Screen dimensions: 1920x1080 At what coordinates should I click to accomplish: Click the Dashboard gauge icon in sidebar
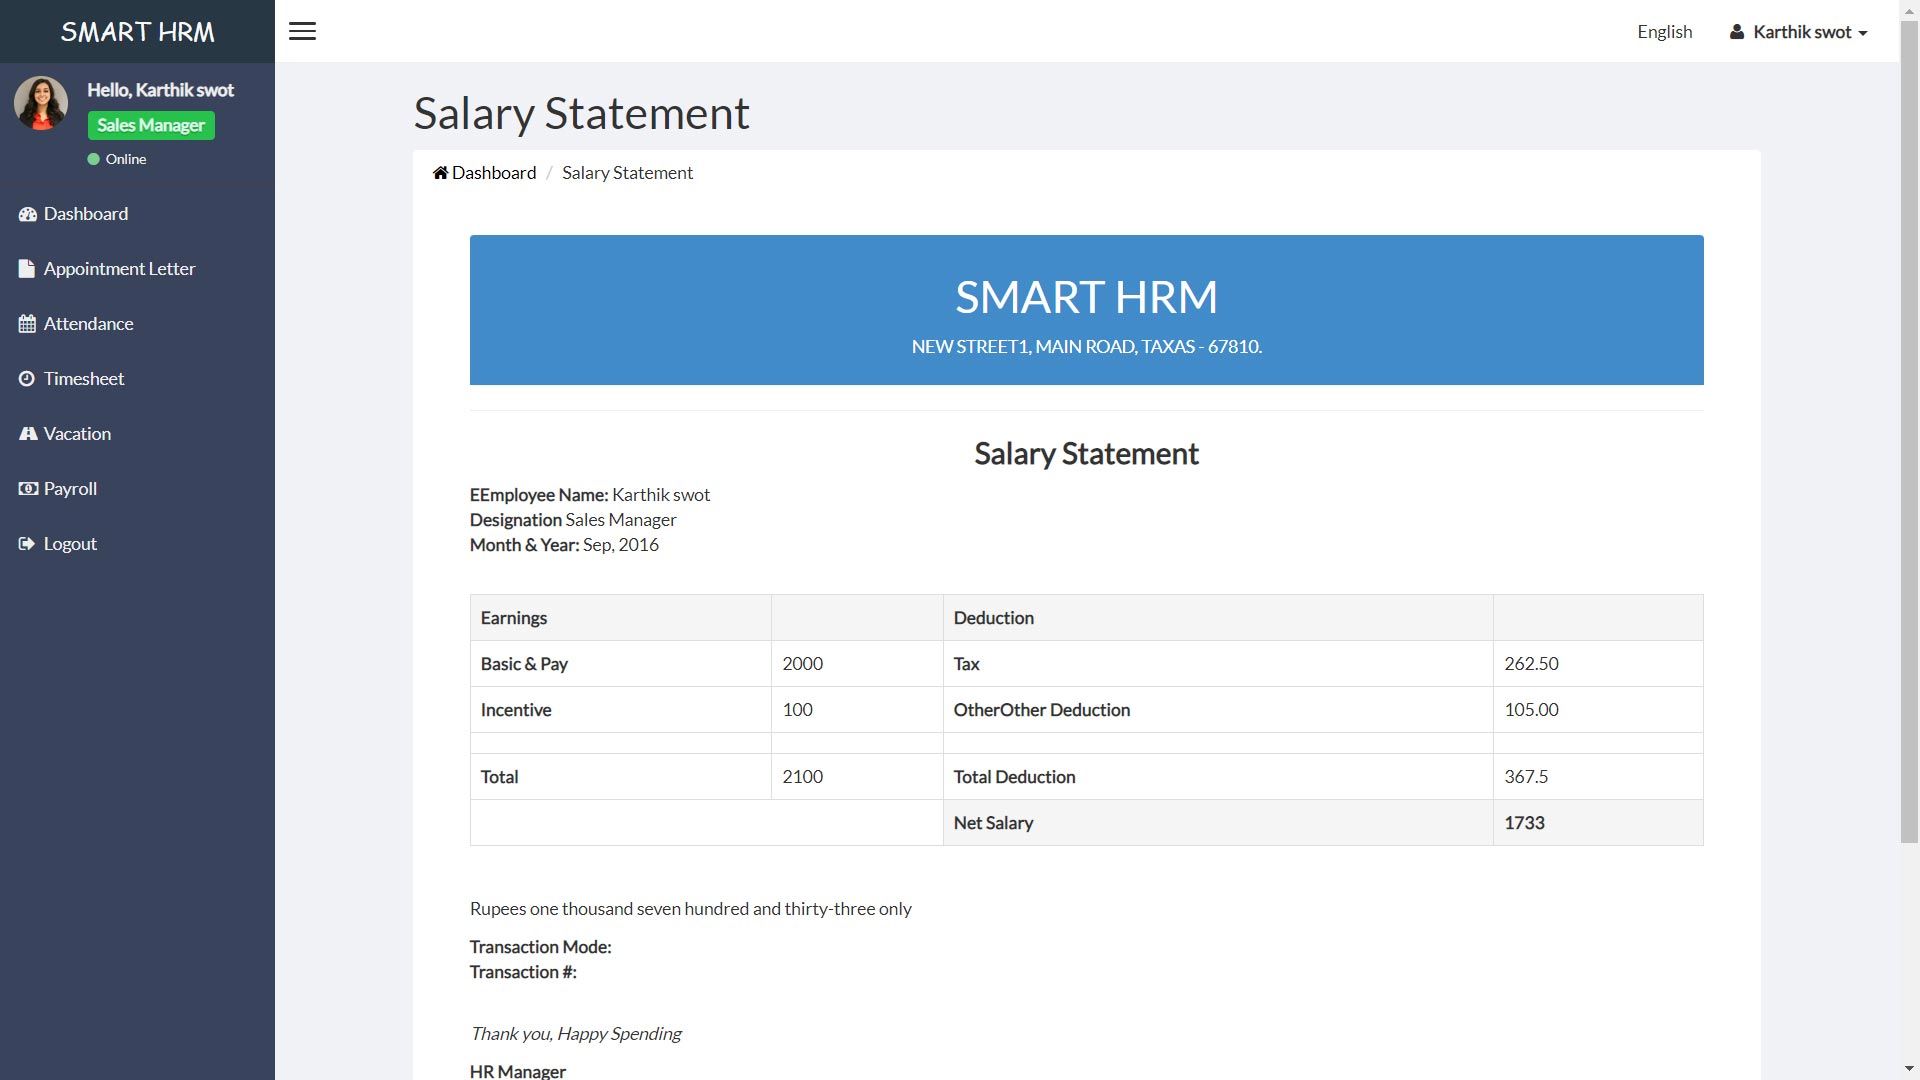[27, 214]
